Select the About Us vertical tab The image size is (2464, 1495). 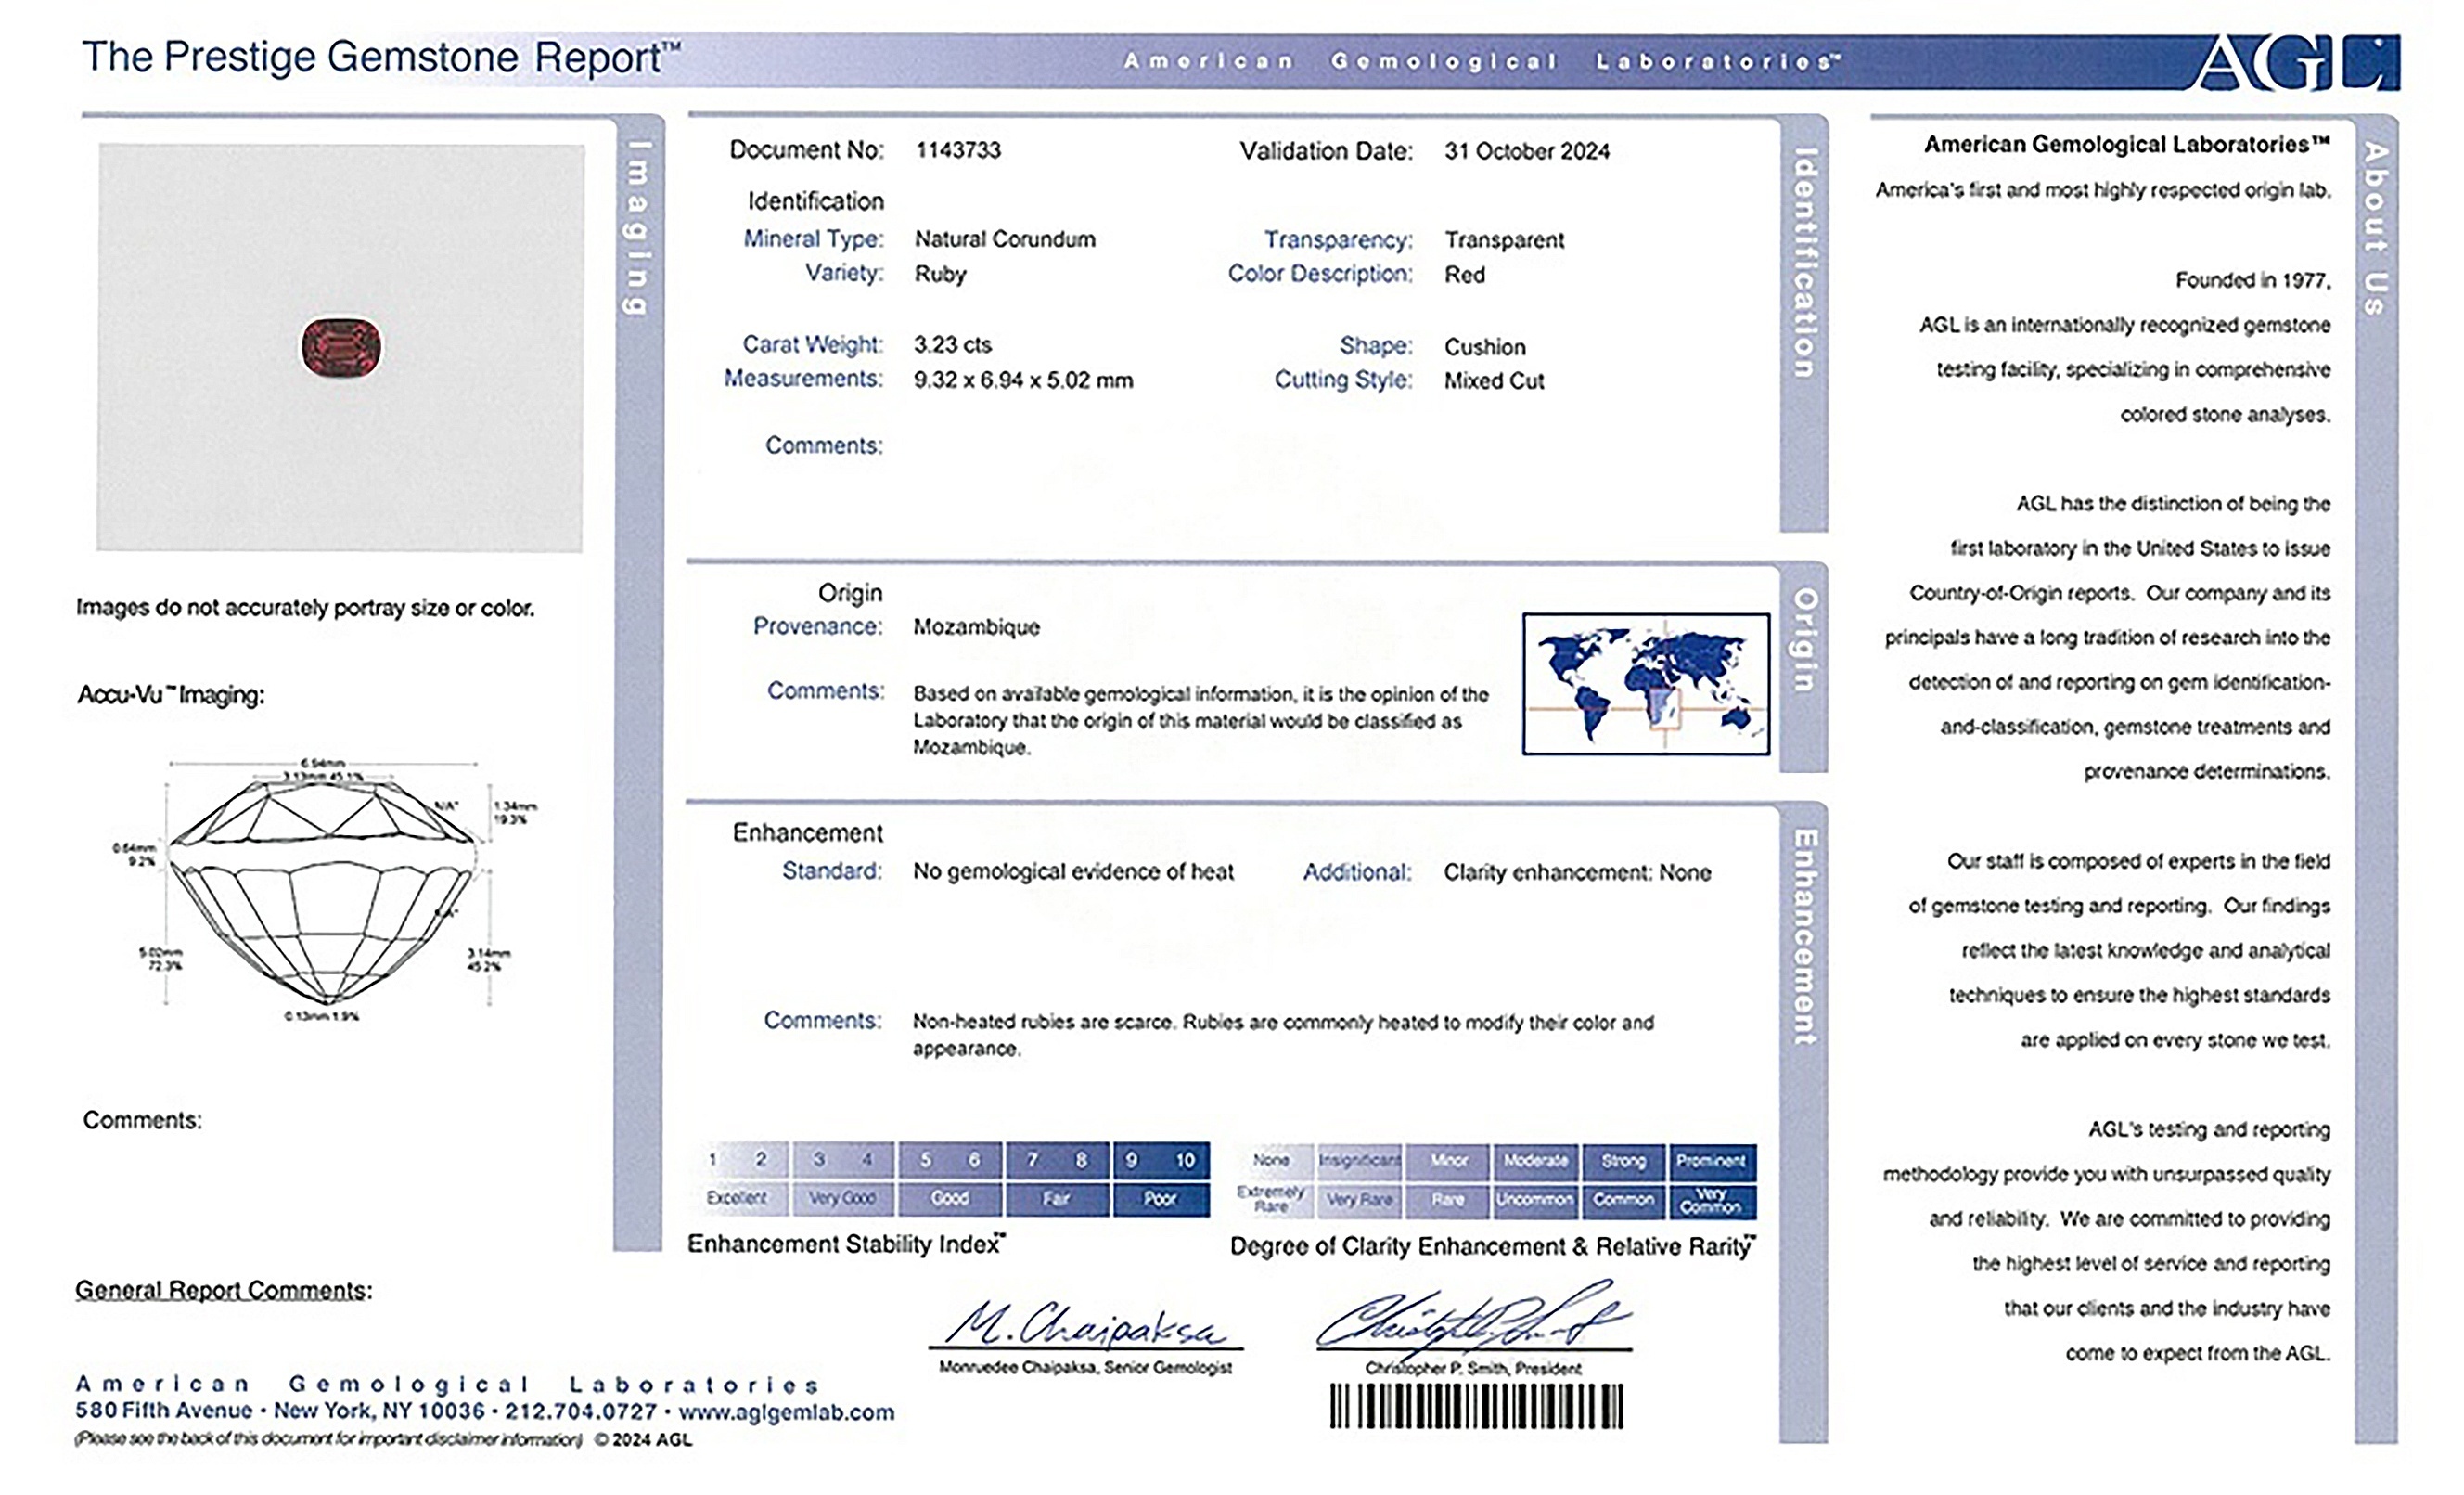[x=2376, y=228]
